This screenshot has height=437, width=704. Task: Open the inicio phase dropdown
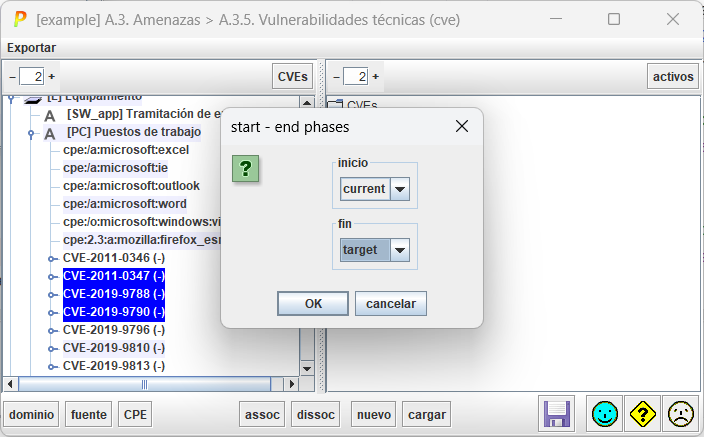400,189
